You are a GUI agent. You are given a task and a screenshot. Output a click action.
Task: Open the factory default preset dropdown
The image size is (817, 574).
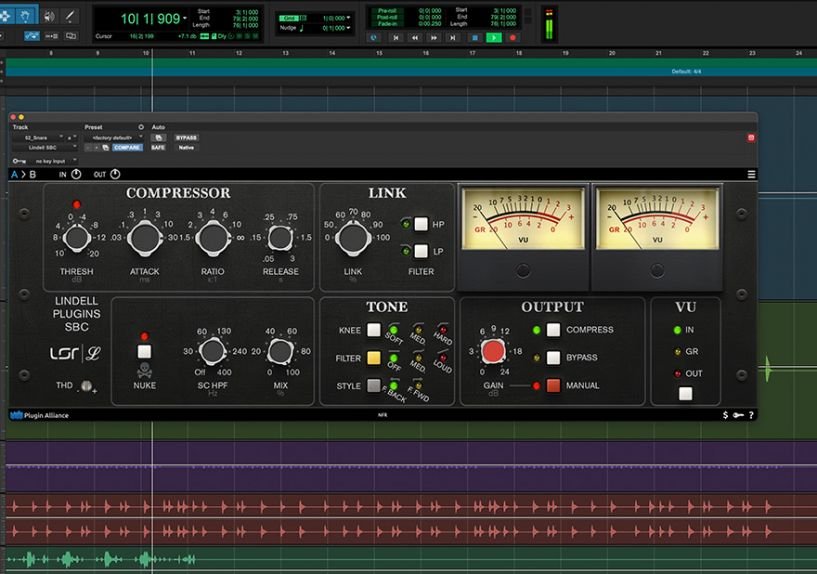click(x=111, y=137)
